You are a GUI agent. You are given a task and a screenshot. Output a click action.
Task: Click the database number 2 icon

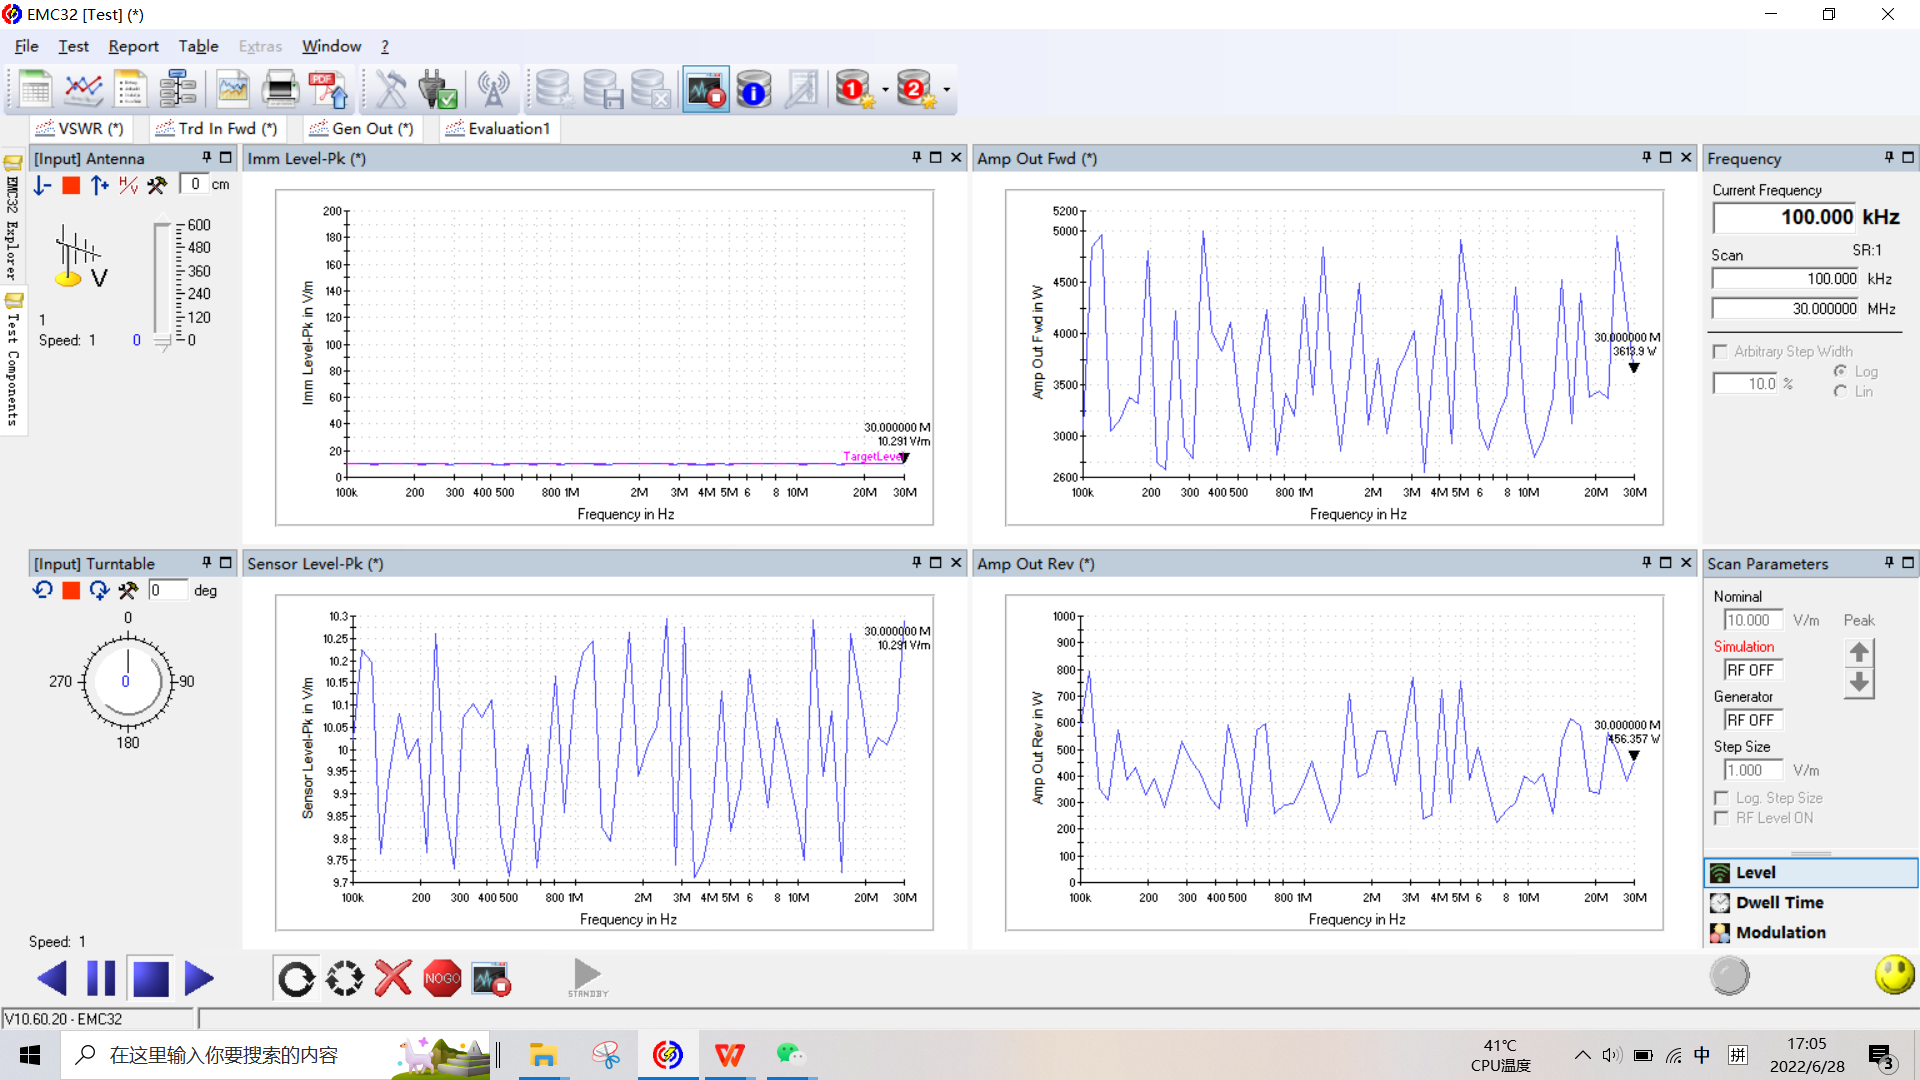pos(916,89)
